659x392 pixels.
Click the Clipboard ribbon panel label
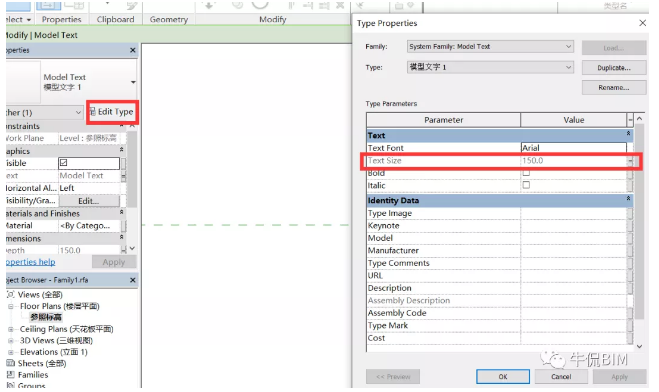[x=115, y=20]
